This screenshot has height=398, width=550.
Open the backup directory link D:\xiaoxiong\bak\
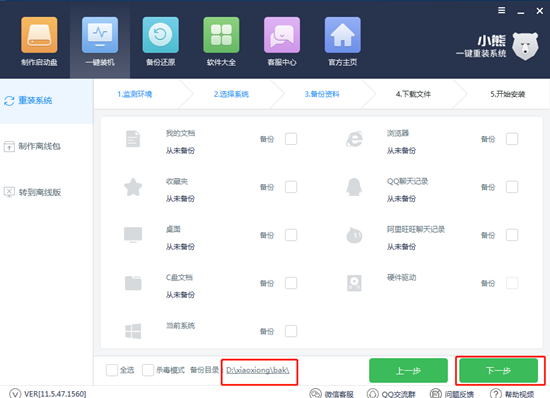pyautogui.click(x=258, y=370)
